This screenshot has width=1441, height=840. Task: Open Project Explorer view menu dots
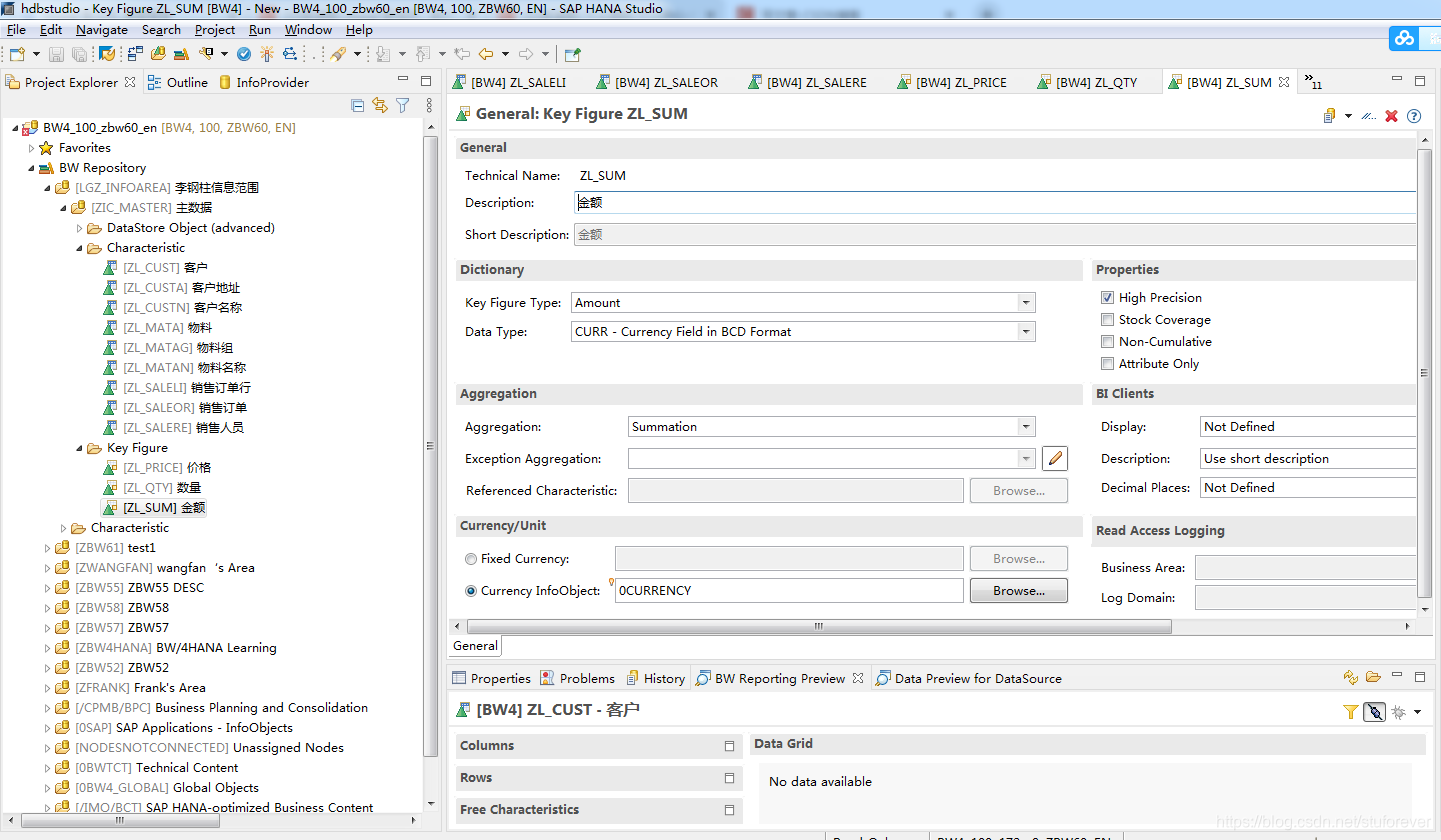429,105
